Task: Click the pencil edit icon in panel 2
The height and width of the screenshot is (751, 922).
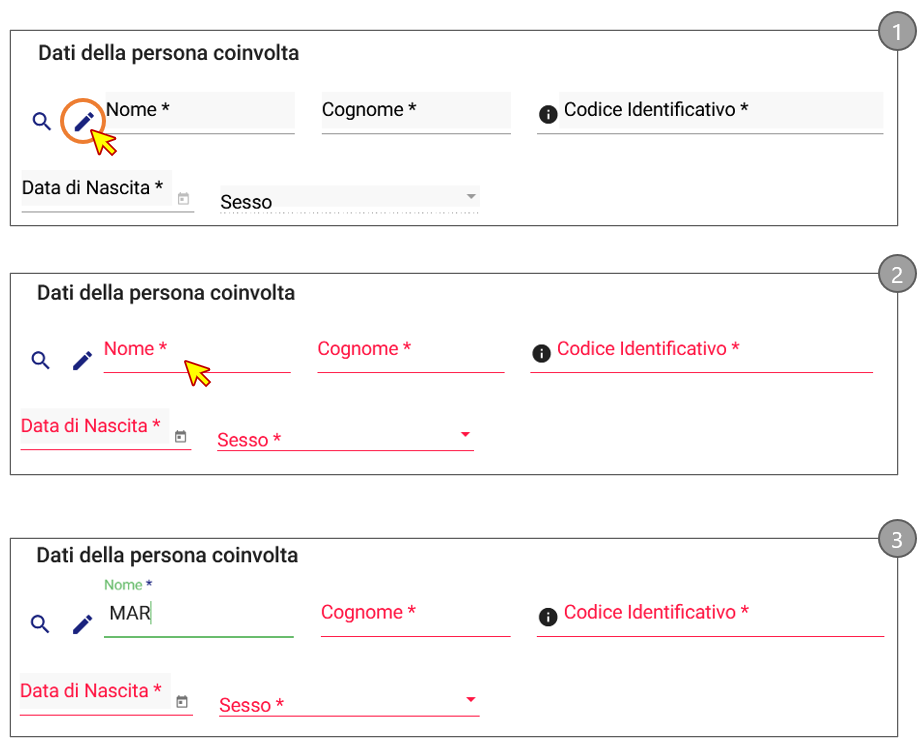Action: click(82, 360)
